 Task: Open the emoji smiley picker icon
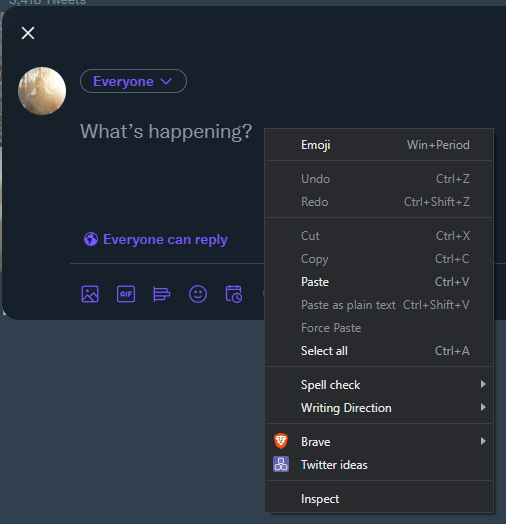[x=198, y=294]
